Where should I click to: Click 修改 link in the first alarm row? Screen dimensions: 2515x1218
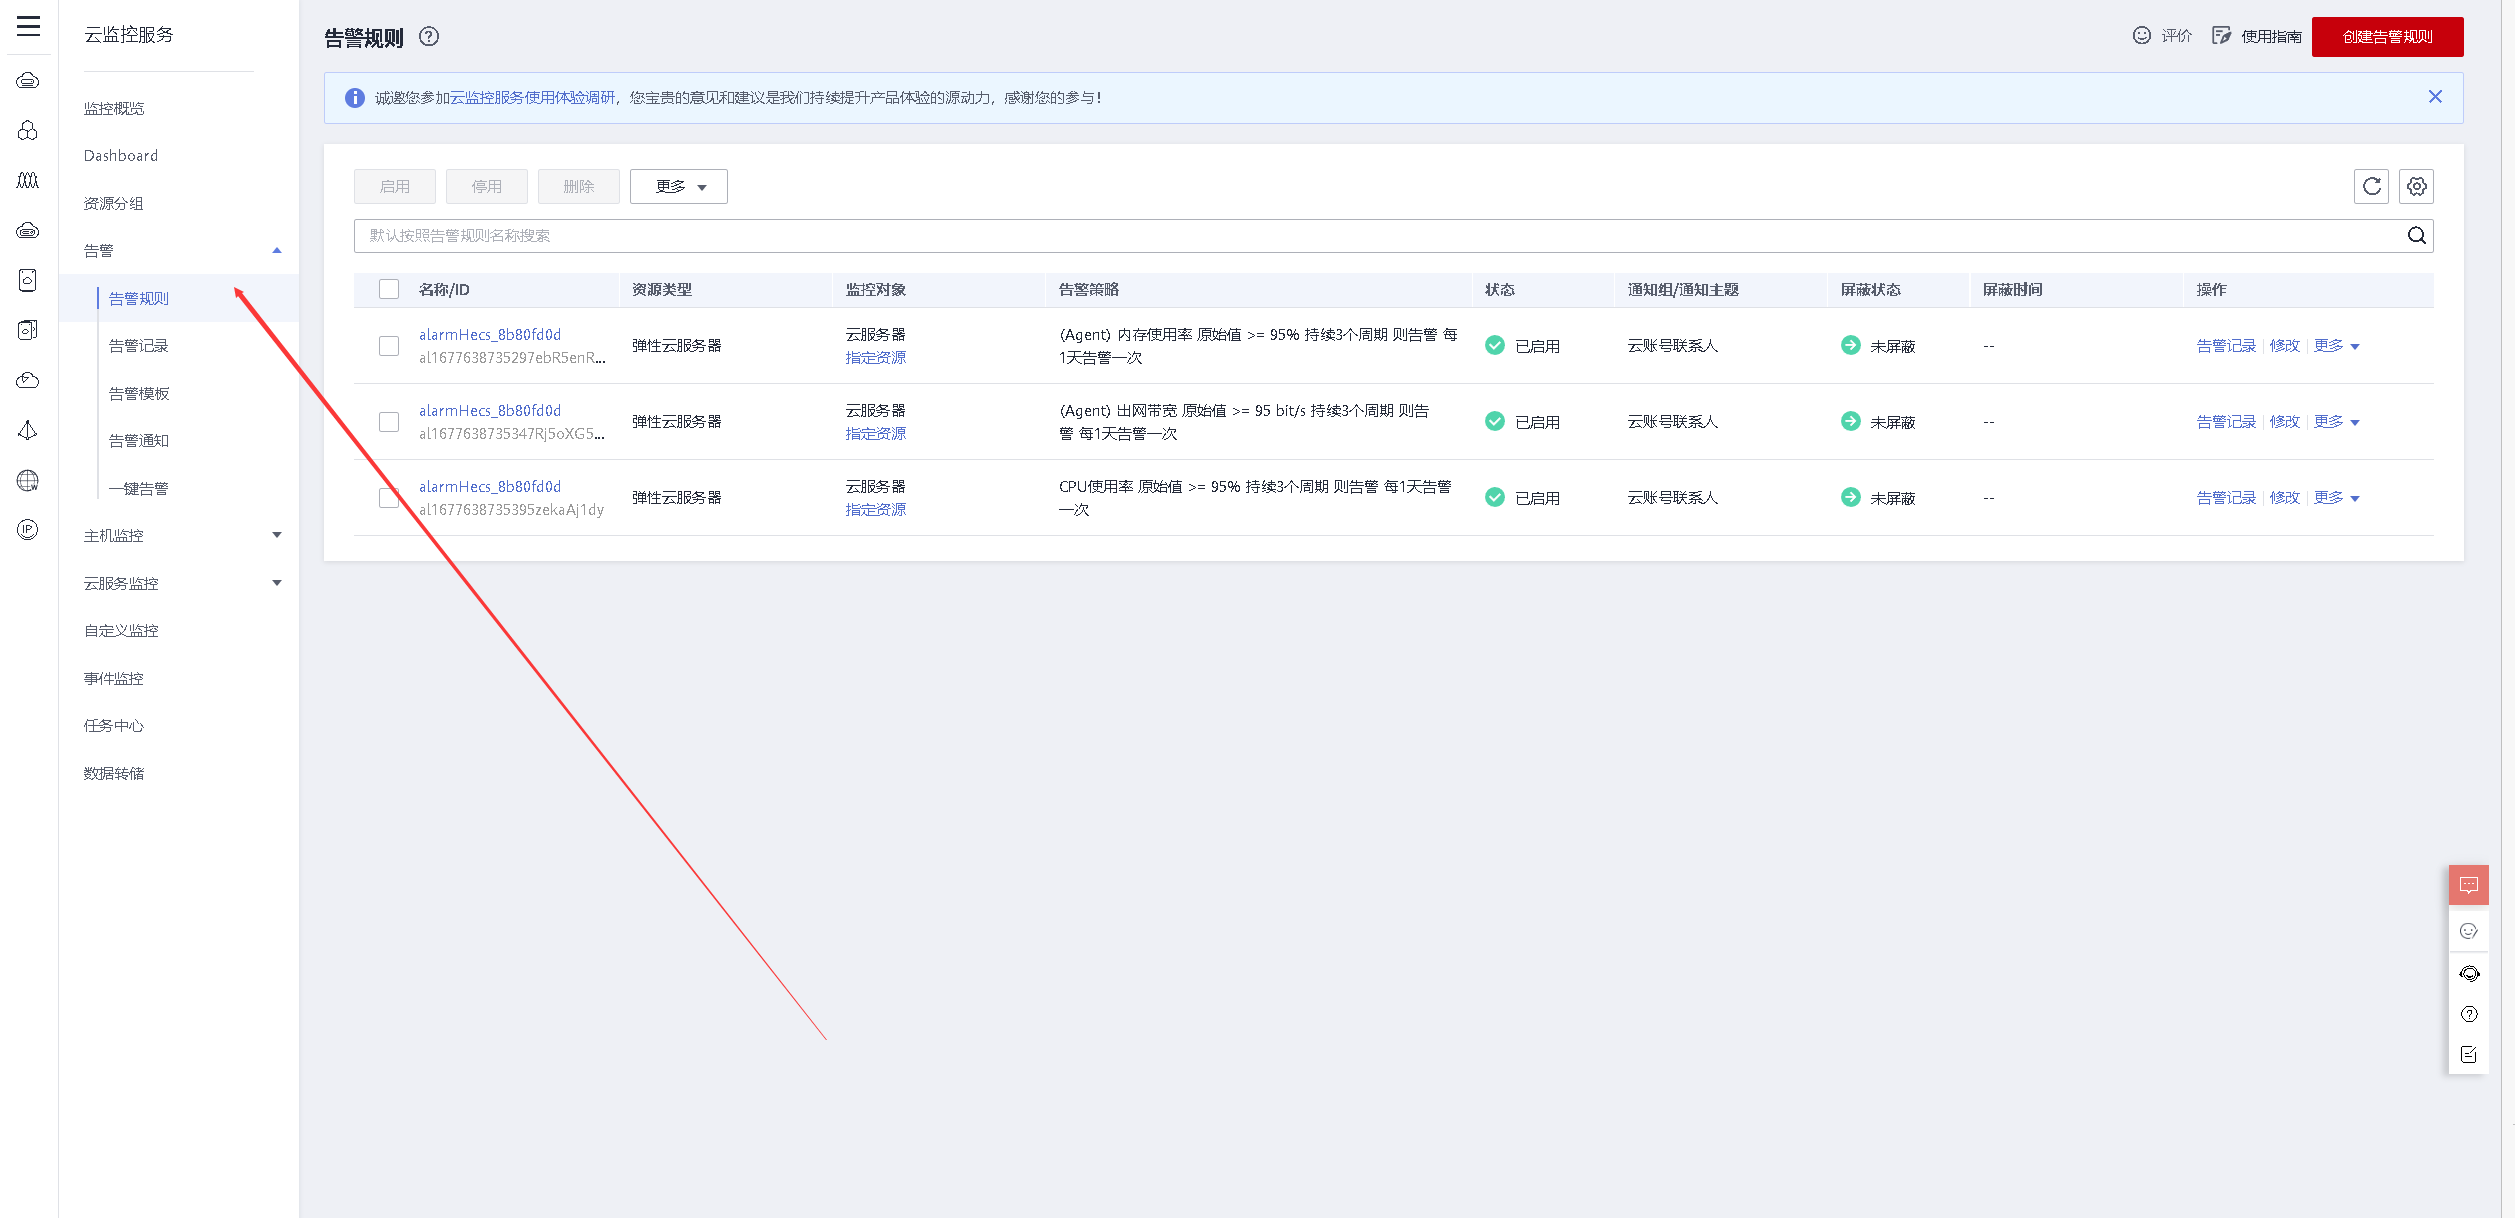point(2284,346)
